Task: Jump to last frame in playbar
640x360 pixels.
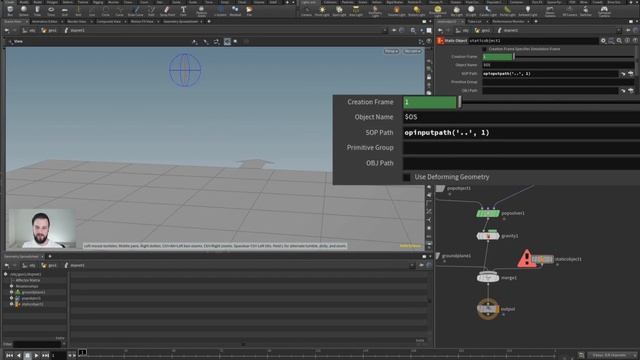Action: [x=45, y=356]
